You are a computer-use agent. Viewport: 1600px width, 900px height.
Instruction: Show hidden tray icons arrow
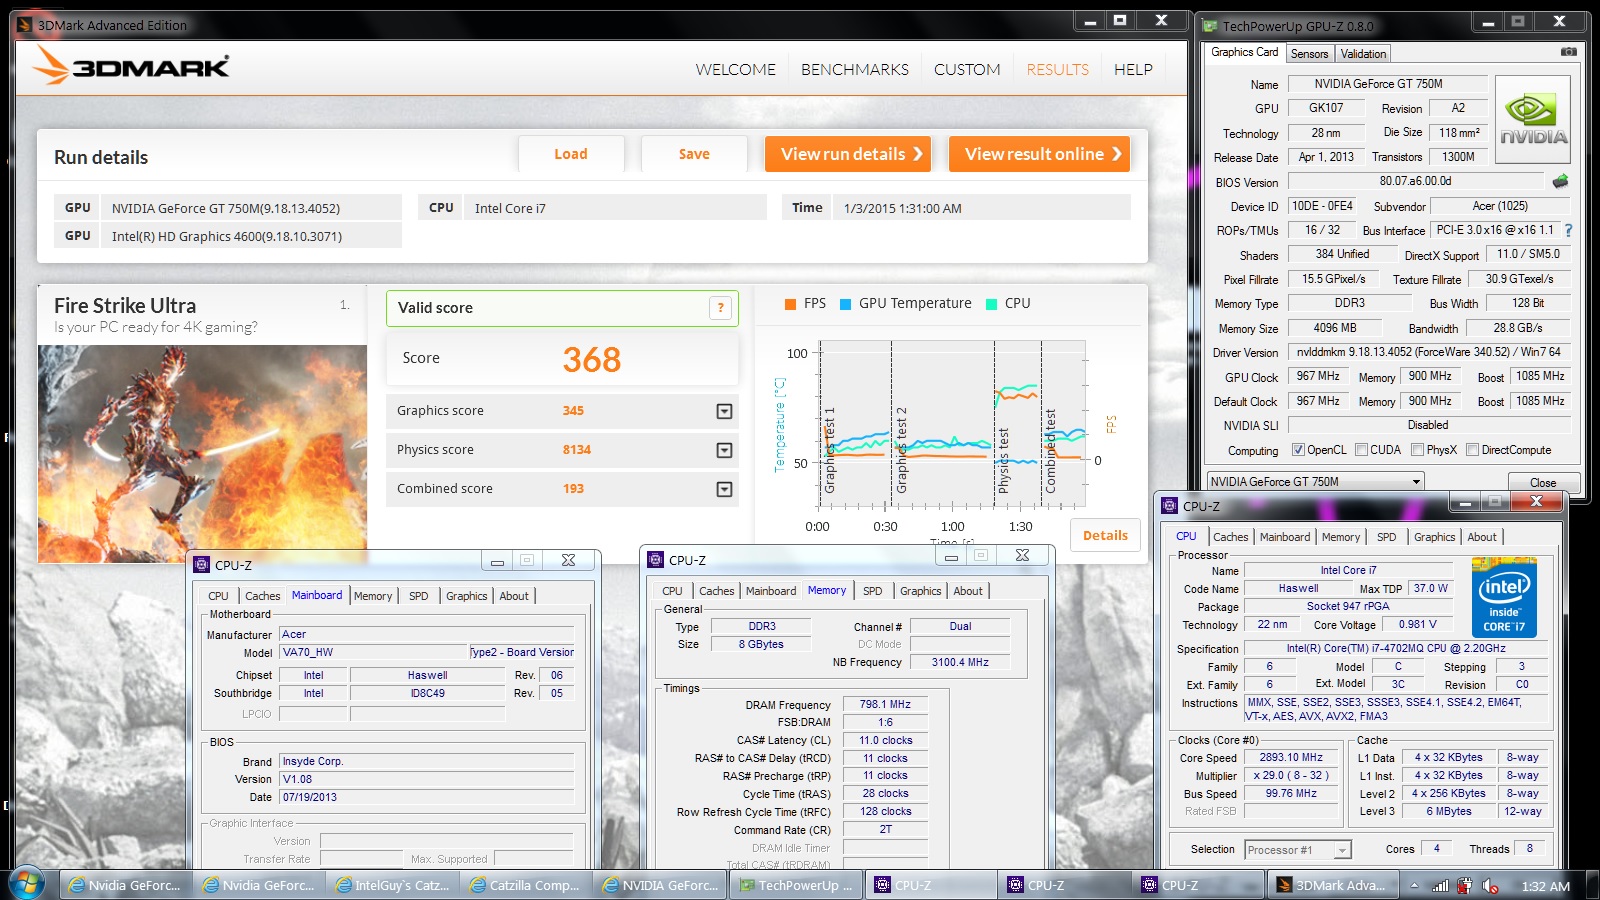pyautogui.click(x=1414, y=885)
